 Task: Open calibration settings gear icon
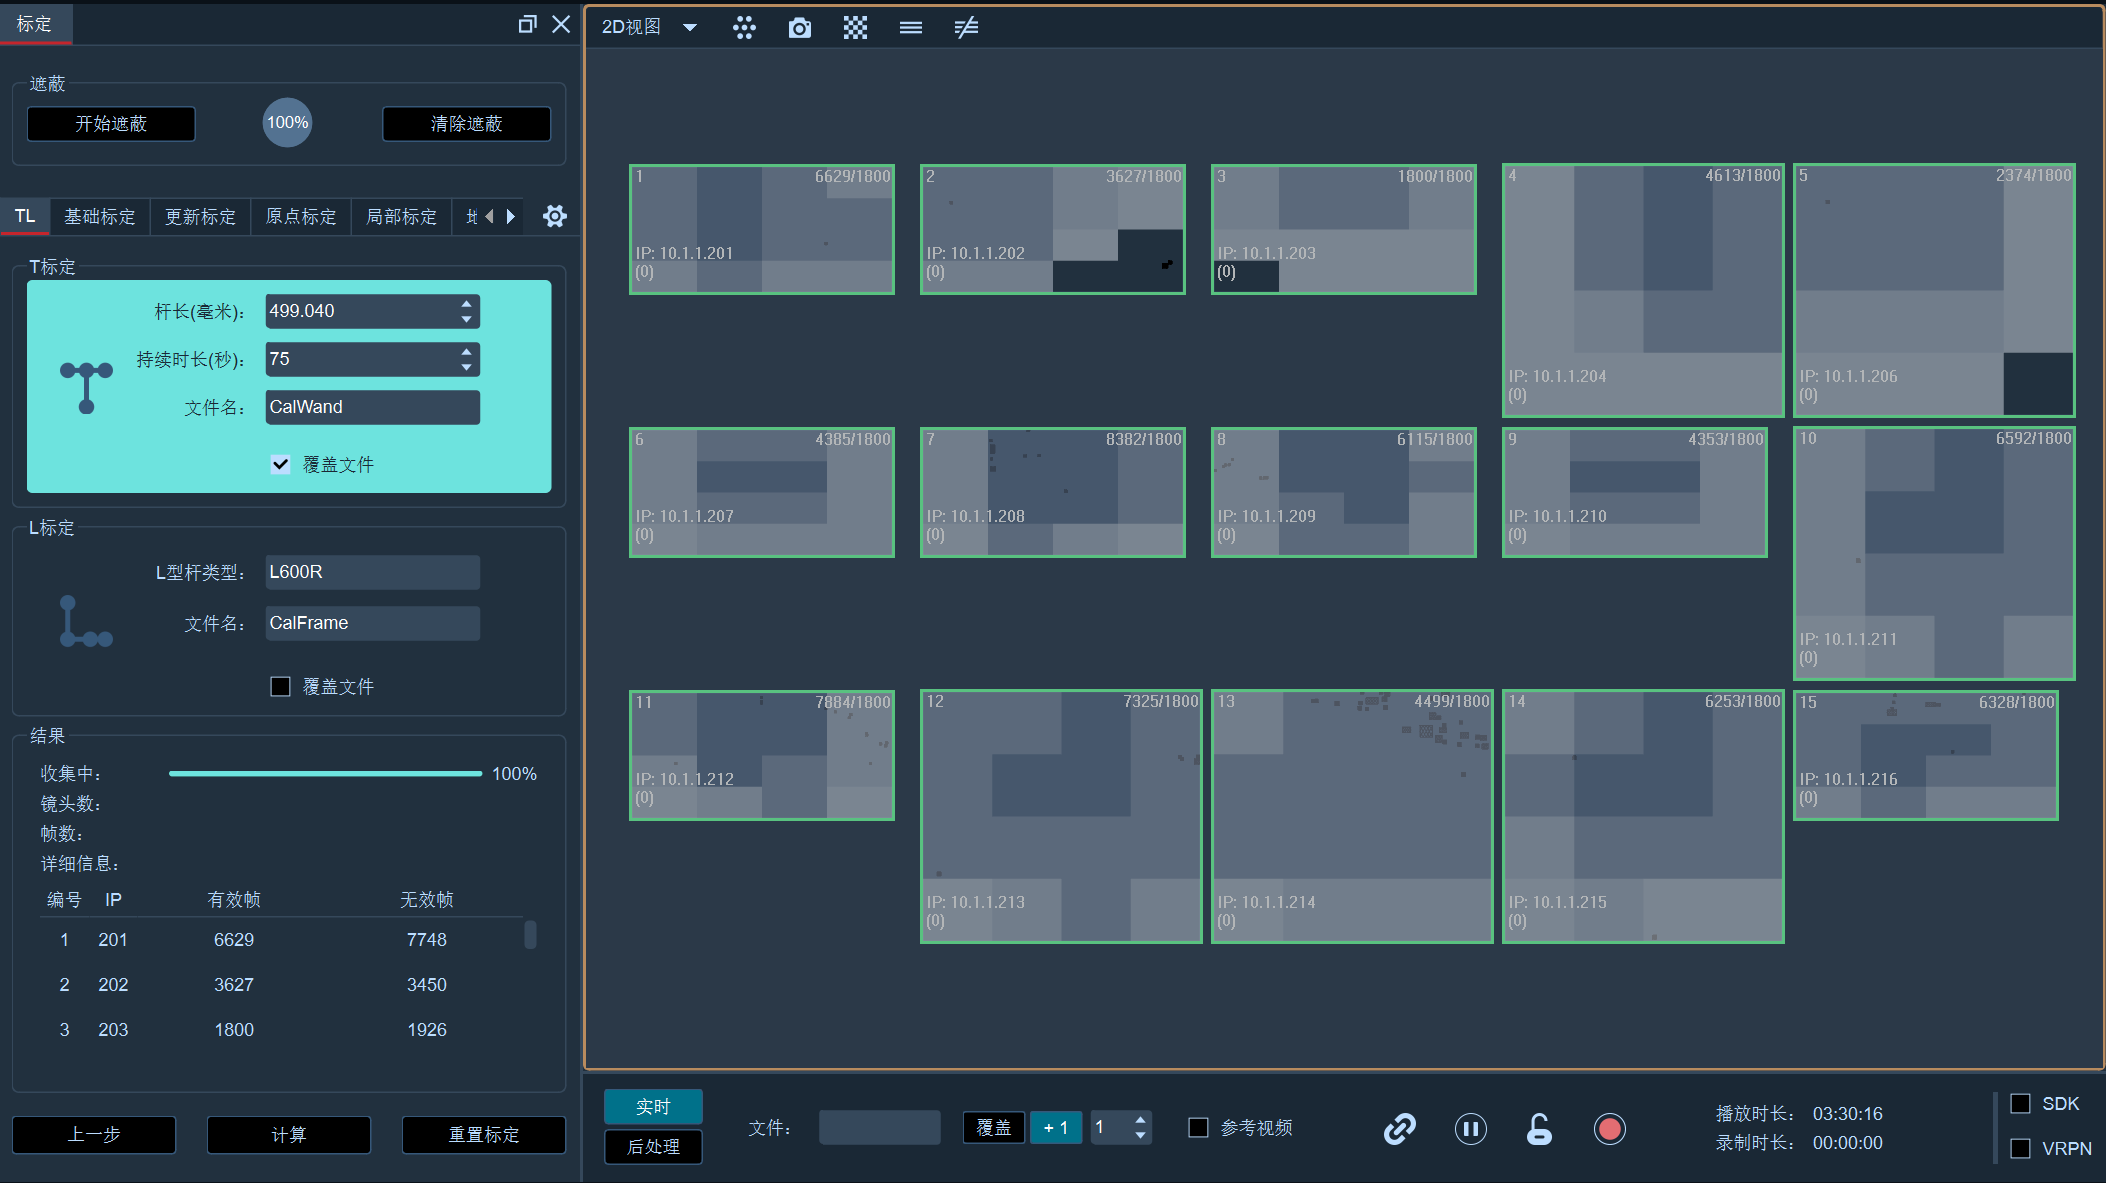pyautogui.click(x=555, y=216)
